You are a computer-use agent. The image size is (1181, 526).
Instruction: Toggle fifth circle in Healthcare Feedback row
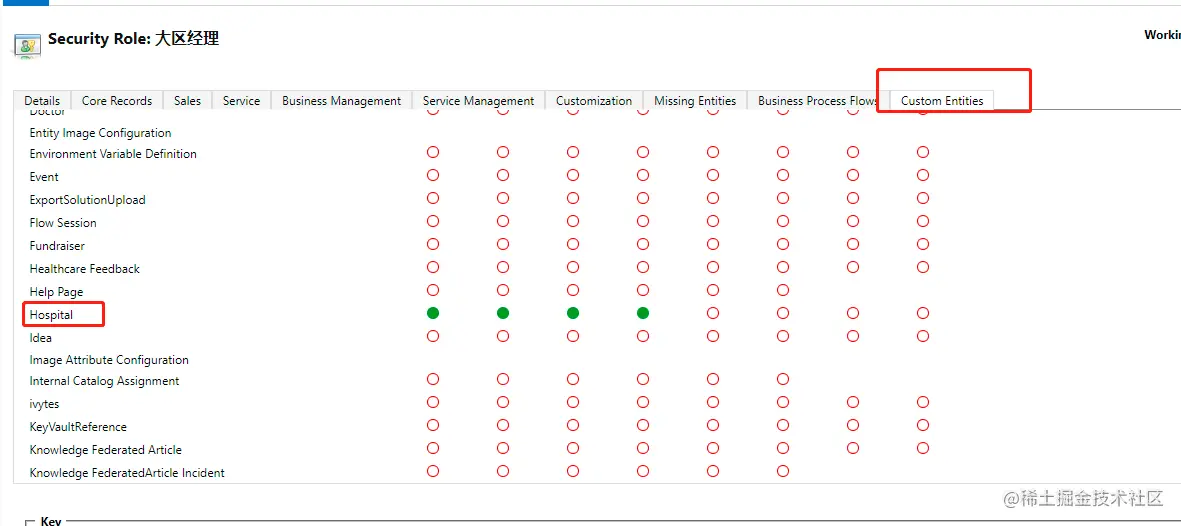(713, 267)
